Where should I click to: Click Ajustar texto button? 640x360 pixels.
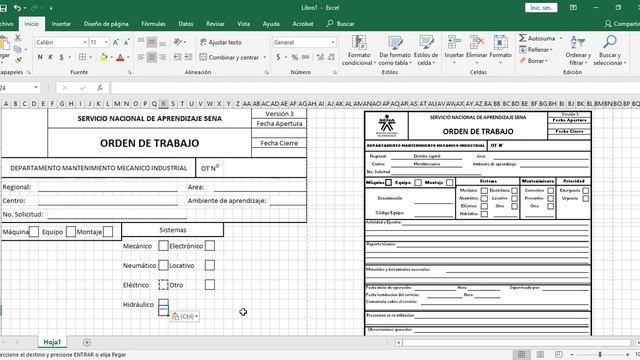221,42
